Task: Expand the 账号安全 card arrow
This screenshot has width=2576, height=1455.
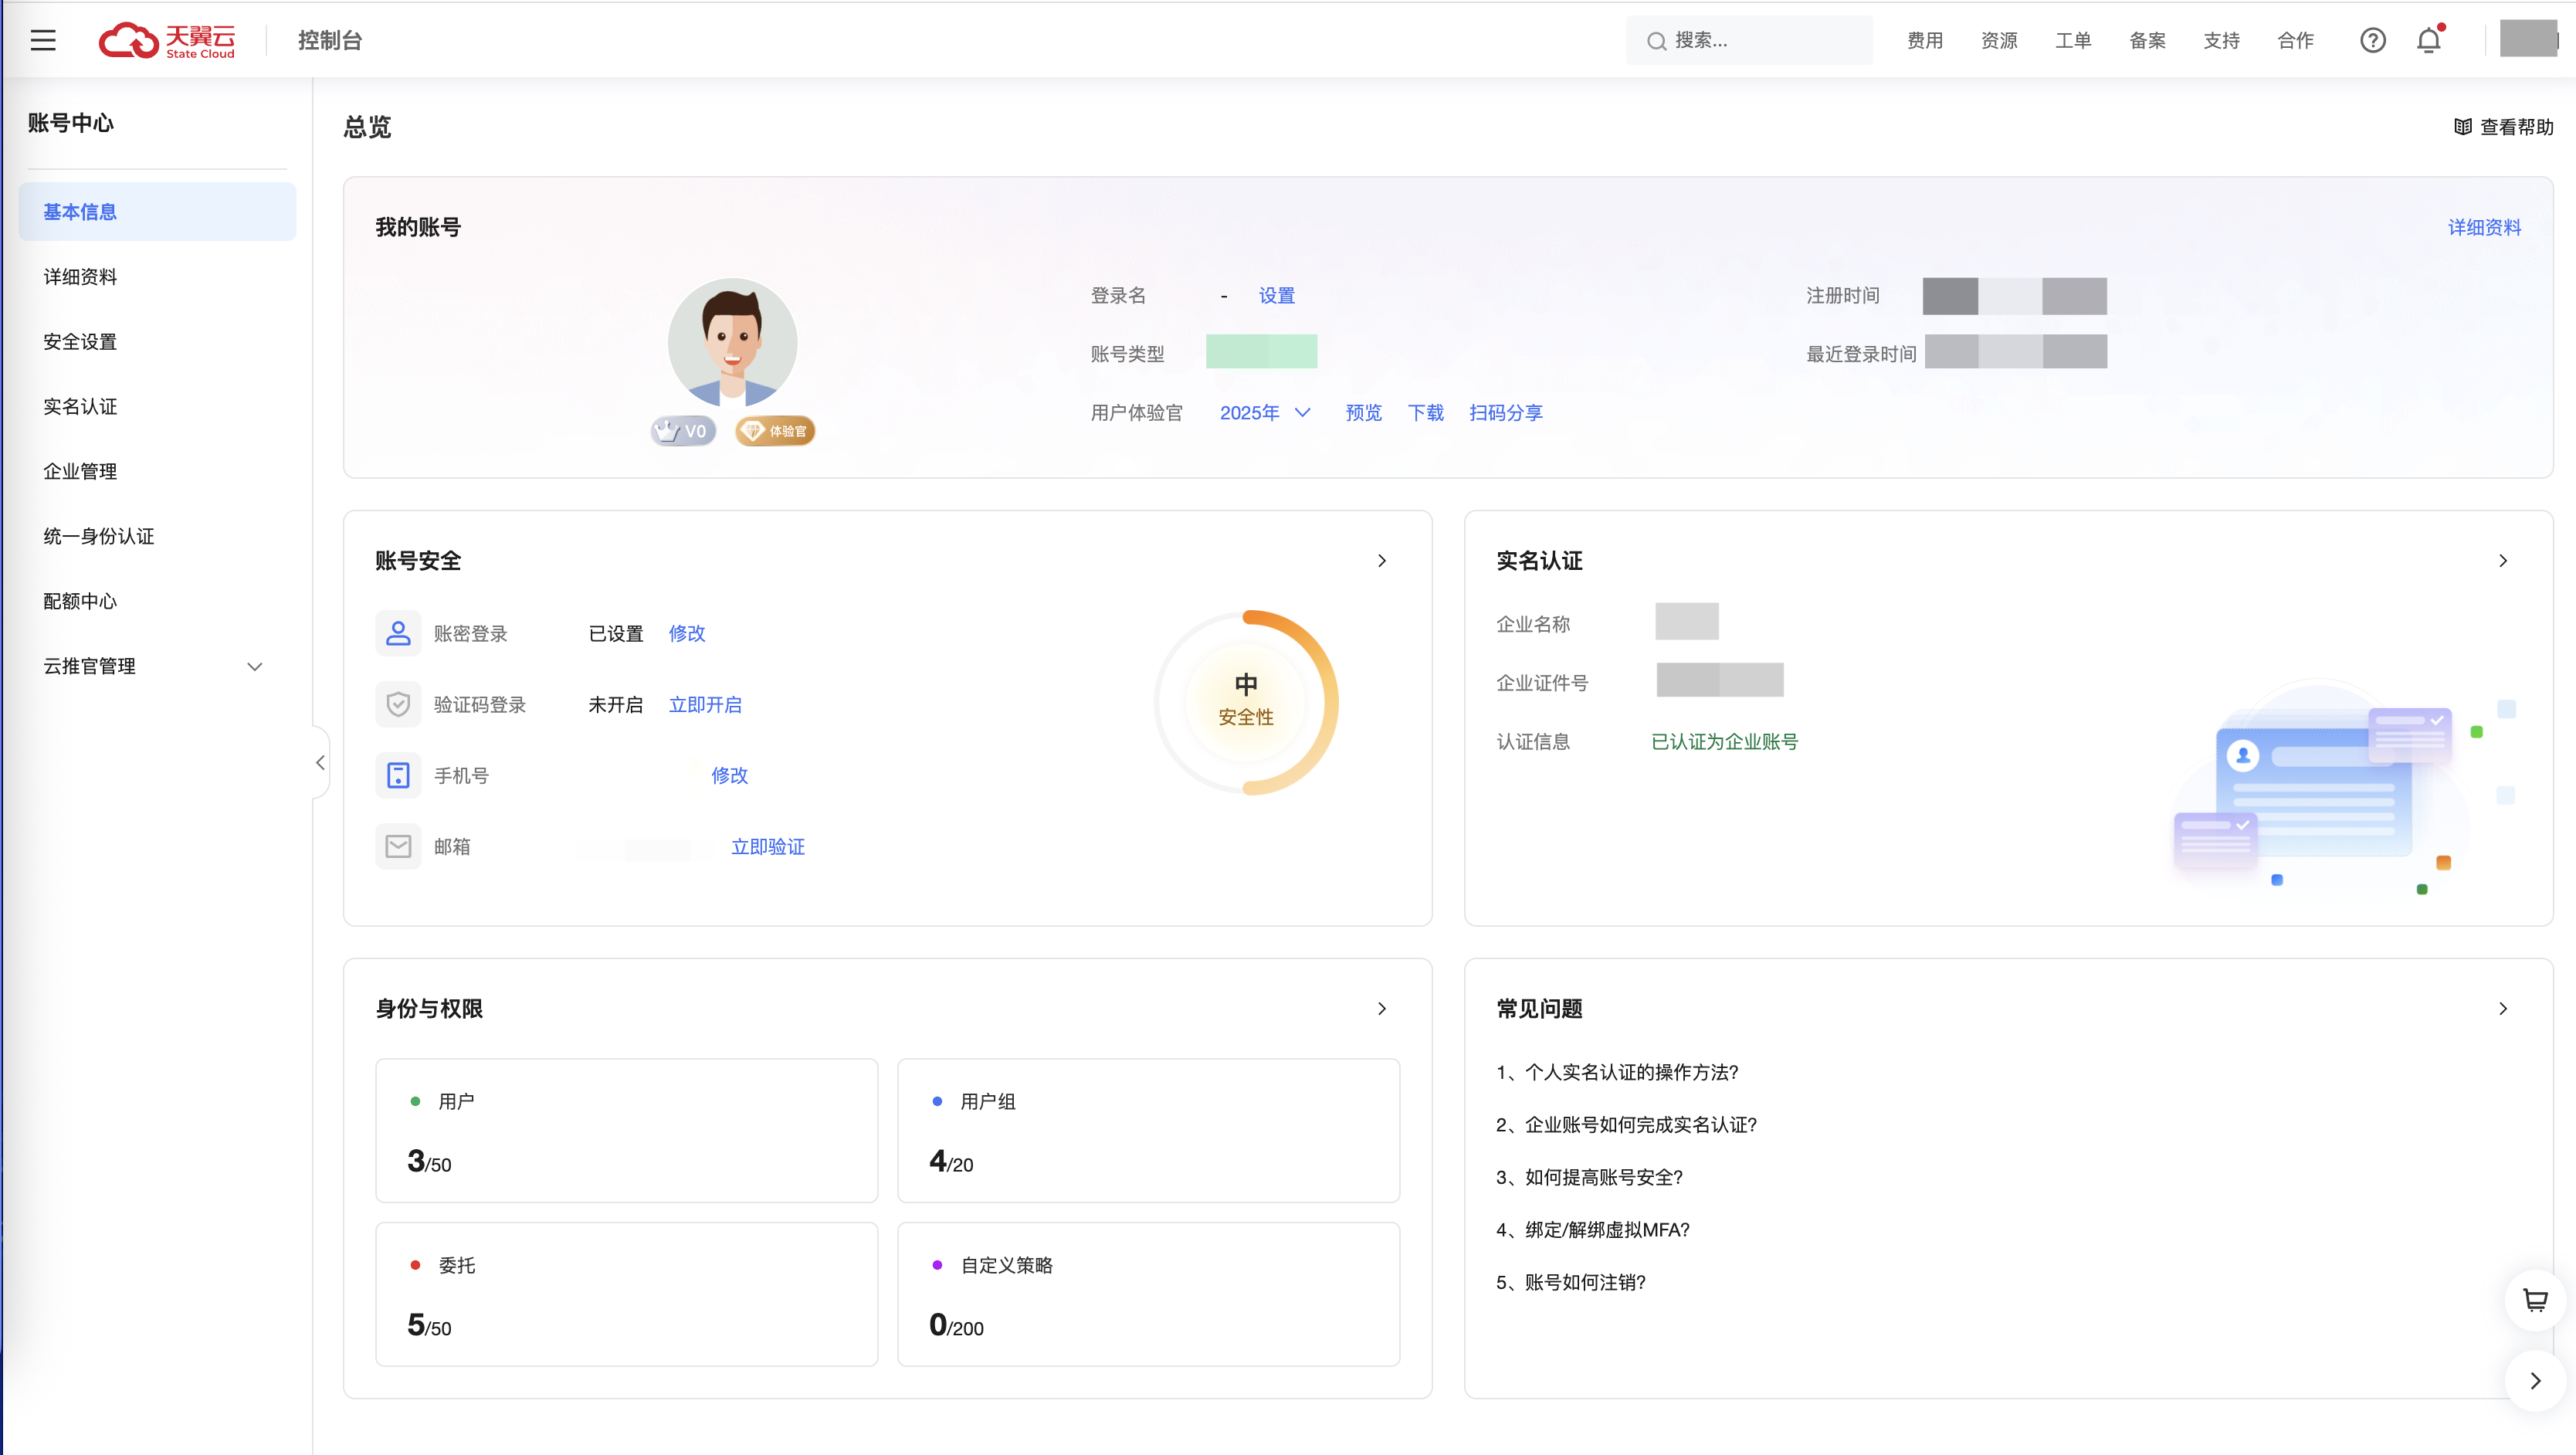Action: (1382, 561)
